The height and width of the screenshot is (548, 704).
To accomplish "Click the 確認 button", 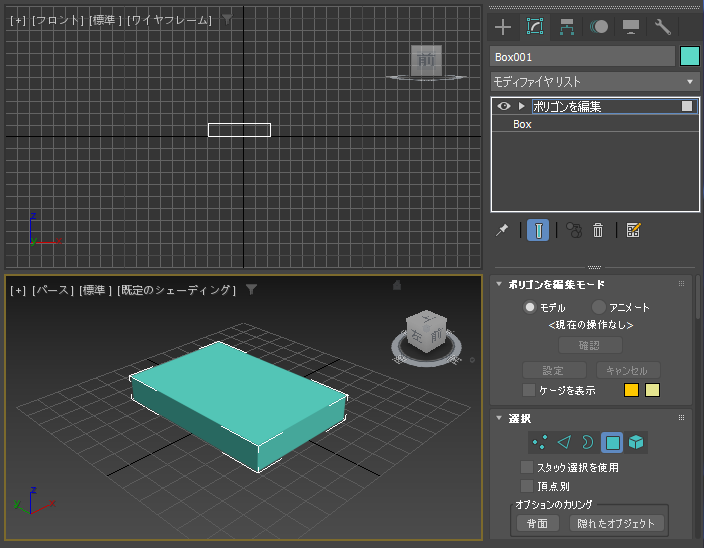I will pos(590,345).
